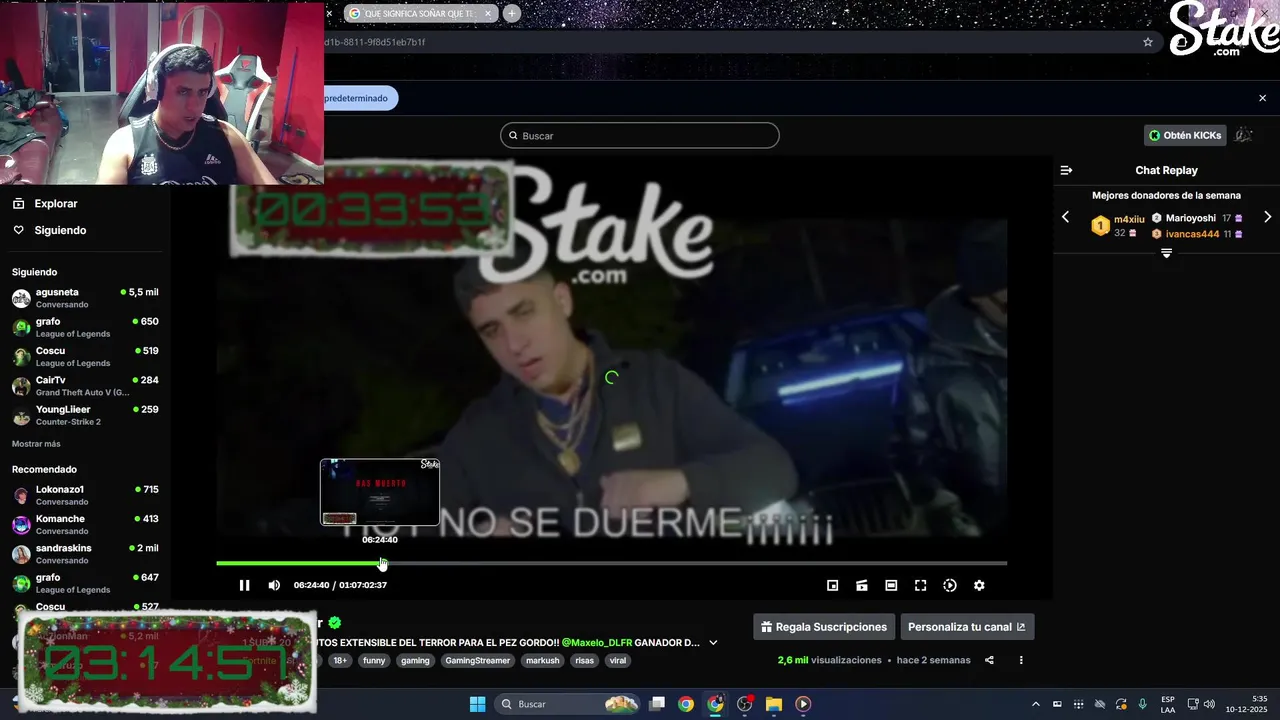This screenshot has width=1280, height=720.
Task: Open grafo channel with 647 viewers
Action: pos(85,583)
